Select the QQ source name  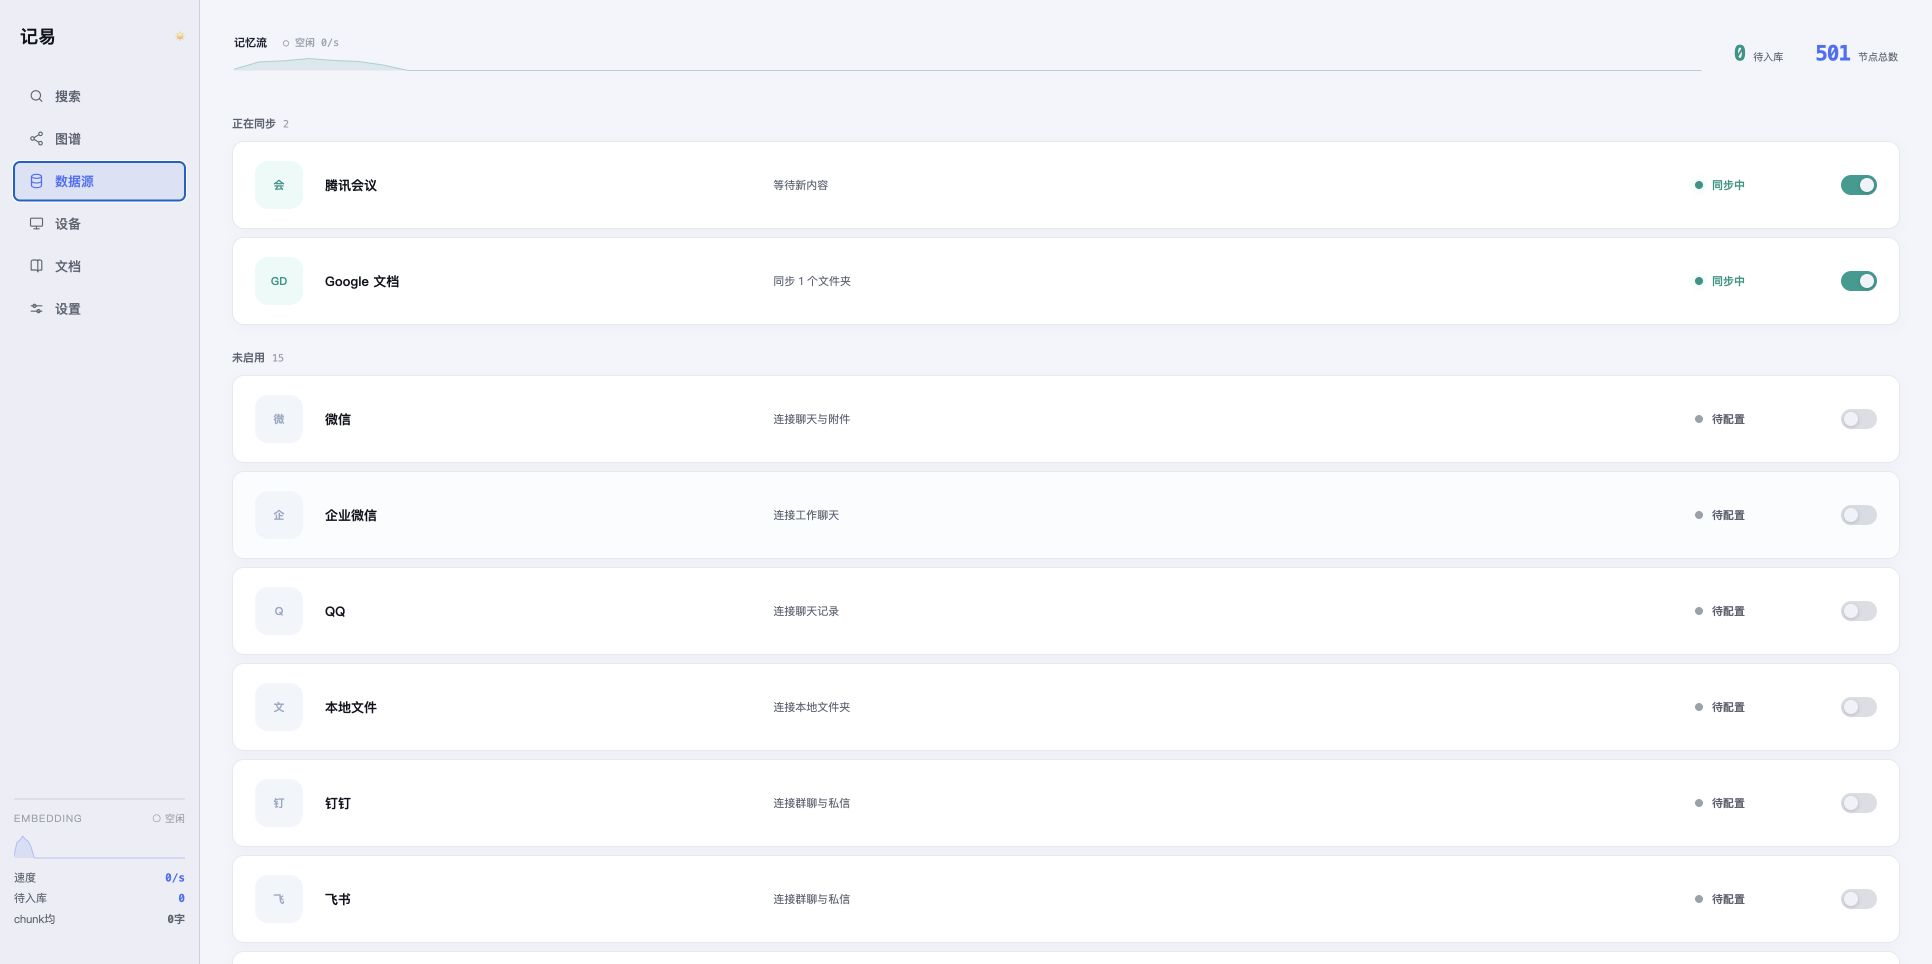click(x=335, y=611)
